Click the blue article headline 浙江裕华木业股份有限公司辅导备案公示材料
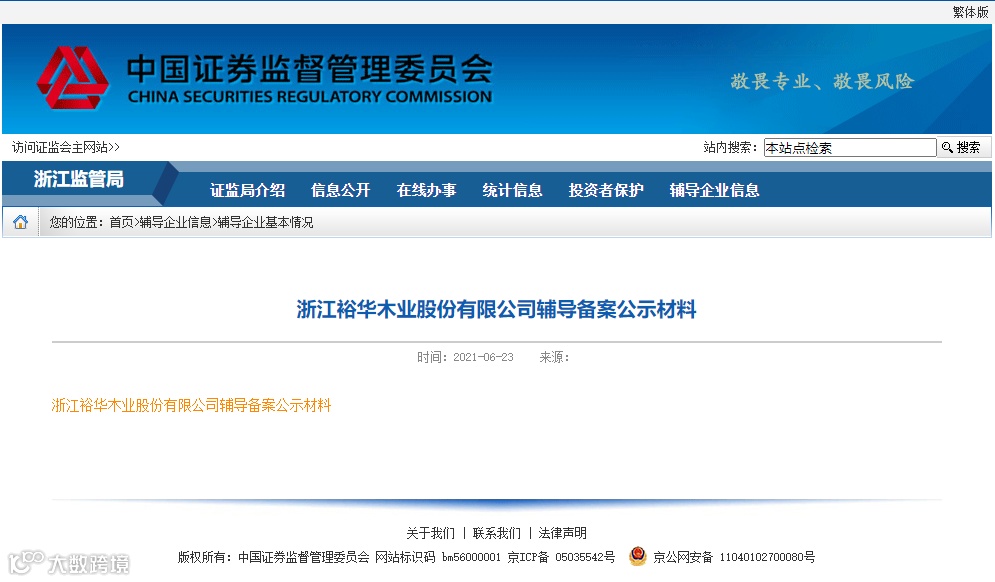The width and height of the screenshot is (995, 582). click(496, 310)
